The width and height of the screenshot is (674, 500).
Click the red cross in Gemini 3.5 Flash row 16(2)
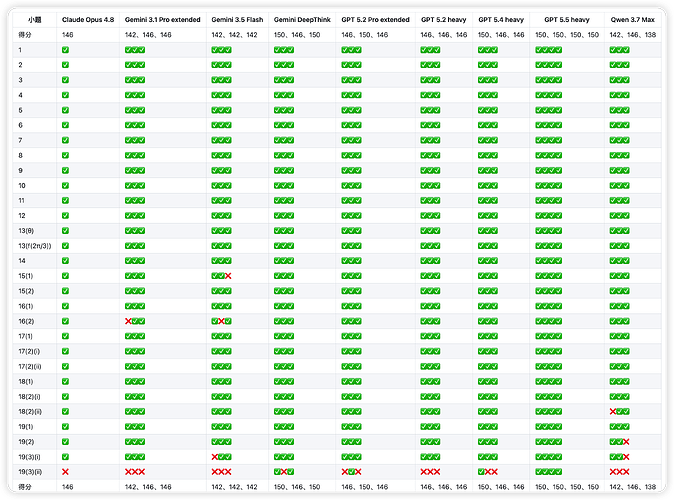221,321
